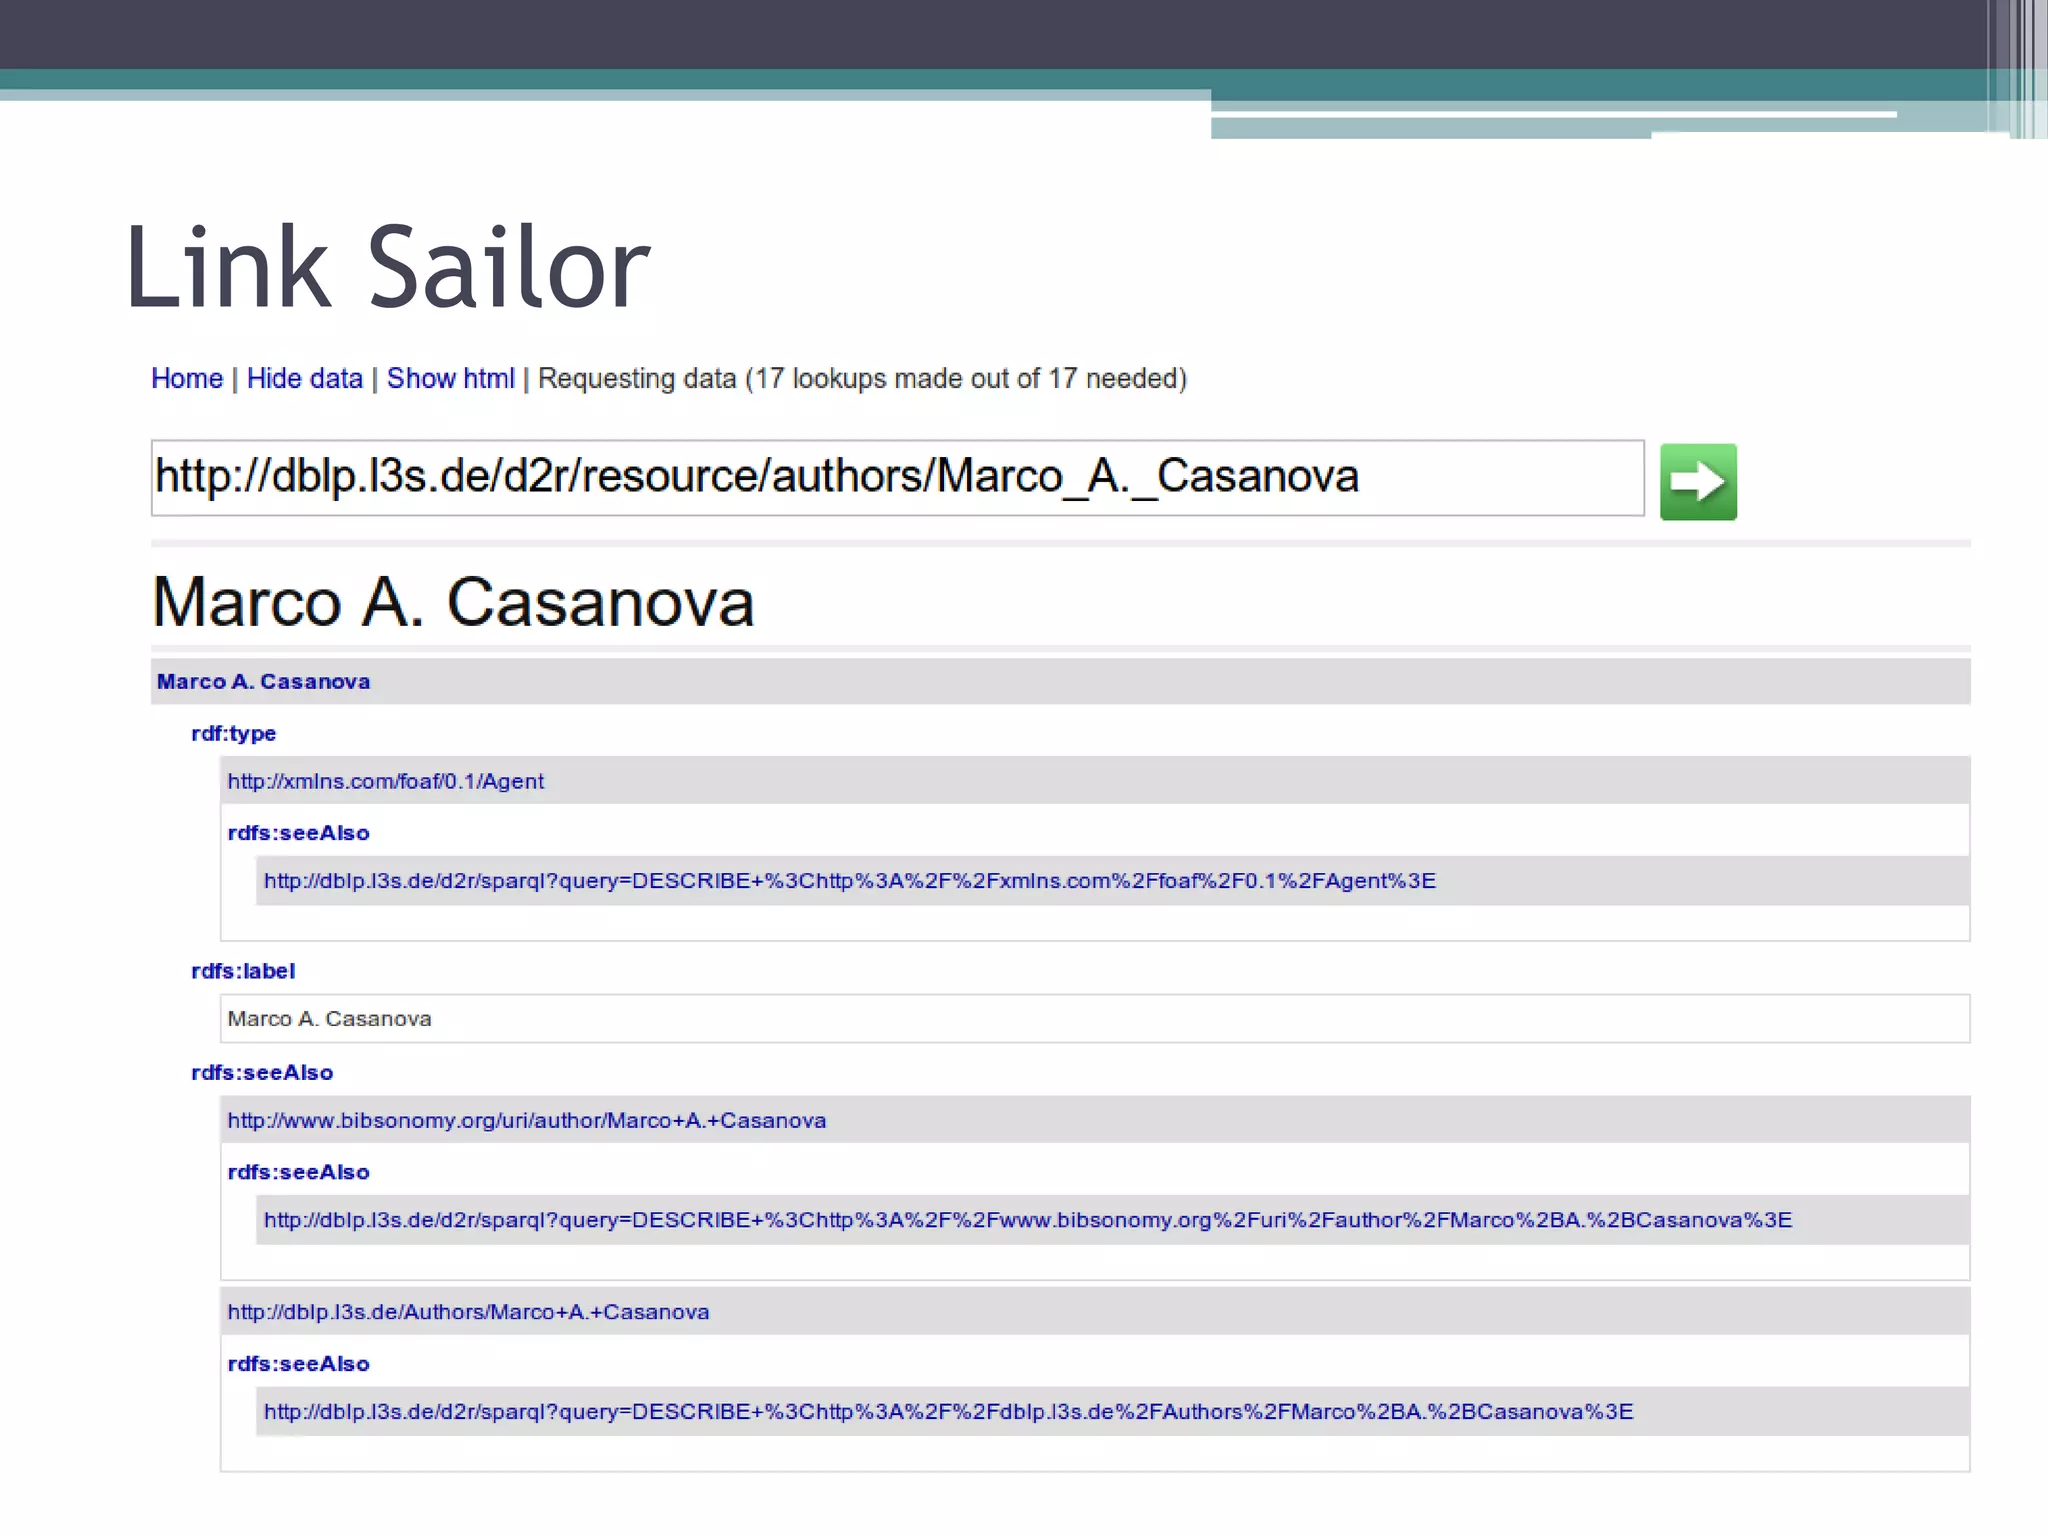Open the foaf/0.1/Agent URI link
The height and width of the screenshot is (1536, 2048).
(386, 781)
